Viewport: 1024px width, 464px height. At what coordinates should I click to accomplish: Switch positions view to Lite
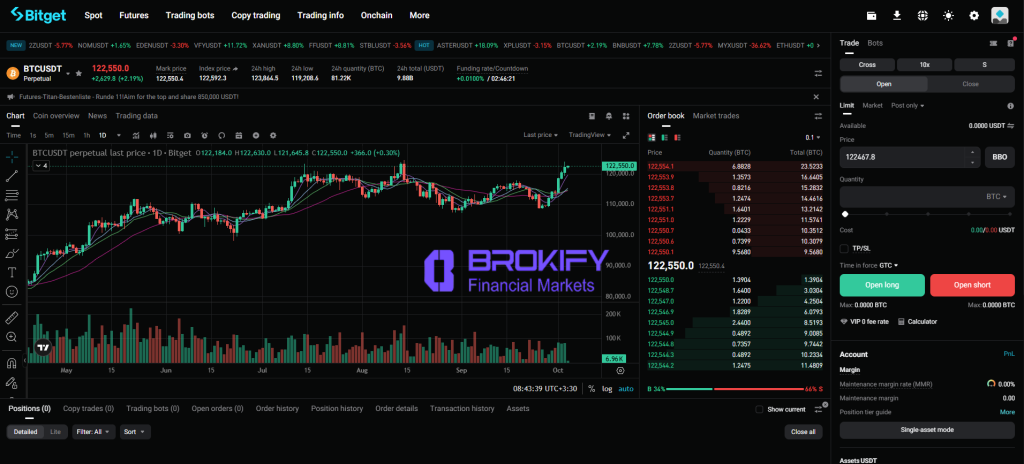(x=55, y=432)
